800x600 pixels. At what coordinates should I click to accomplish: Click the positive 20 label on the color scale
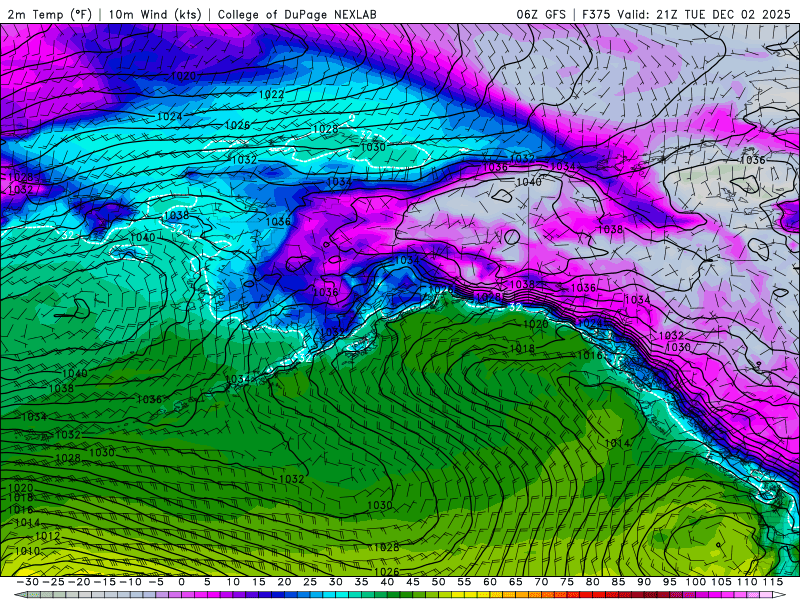pyautogui.click(x=284, y=582)
